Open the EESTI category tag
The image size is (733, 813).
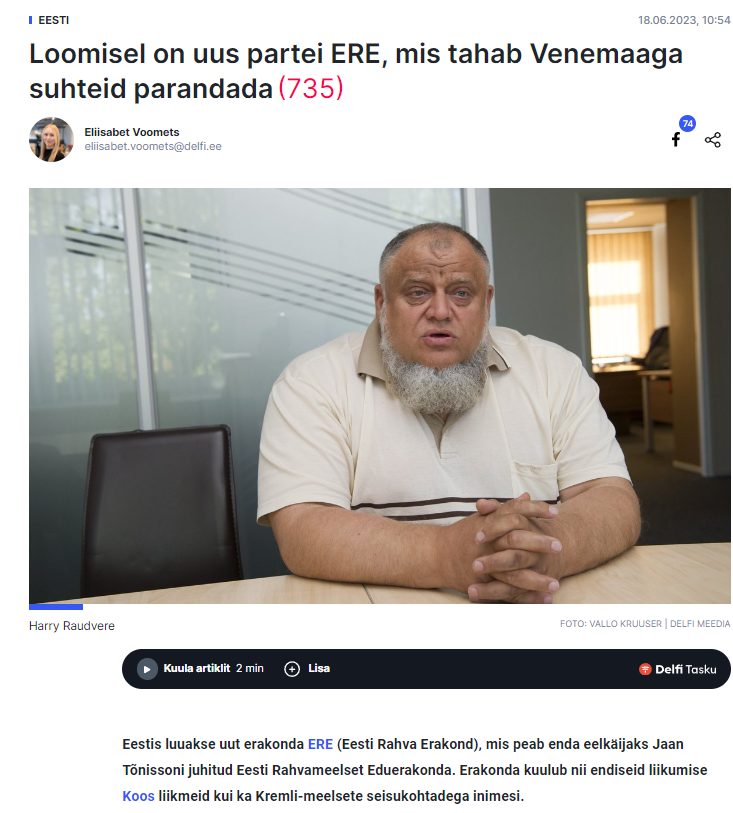point(53,20)
